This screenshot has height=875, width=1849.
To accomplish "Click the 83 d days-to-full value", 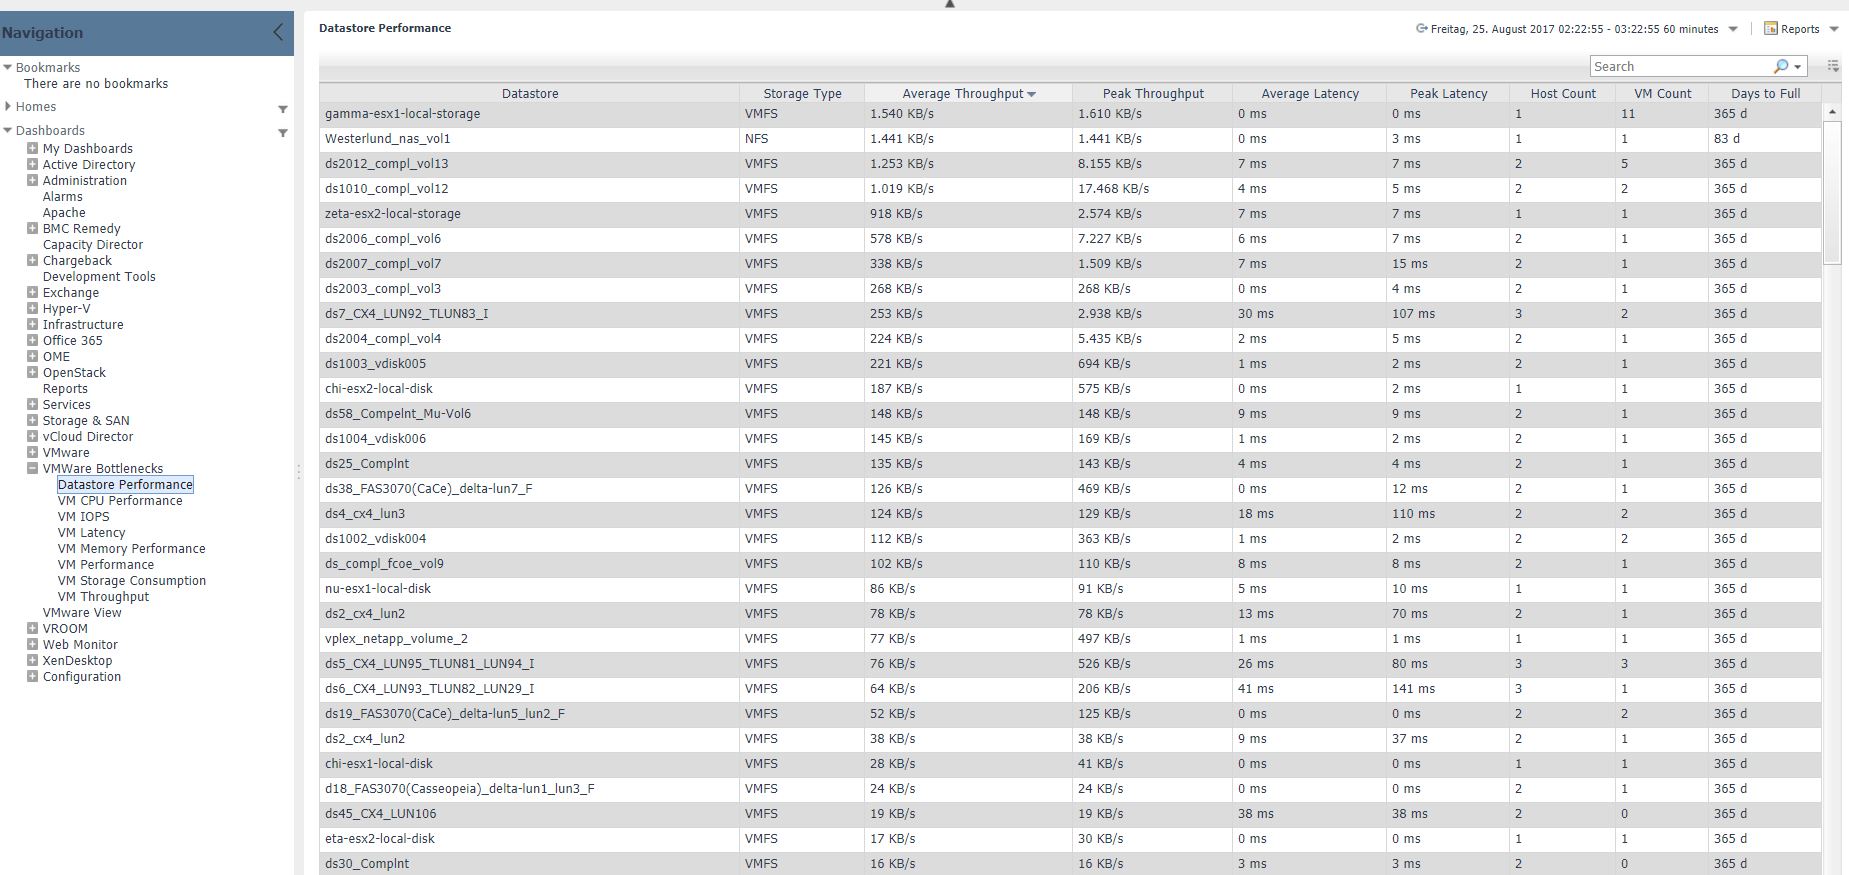I will 1727,139.
